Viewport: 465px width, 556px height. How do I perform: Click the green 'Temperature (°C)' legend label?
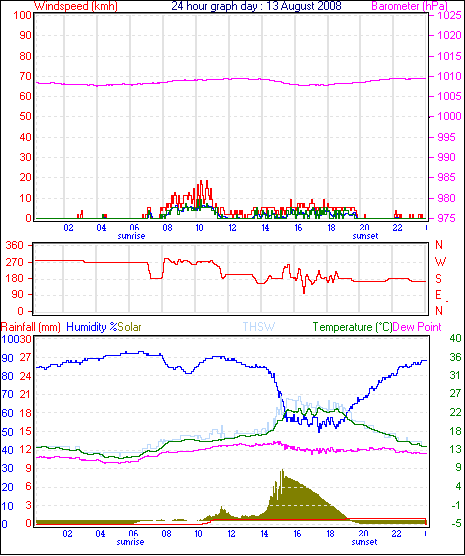tap(353, 327)
